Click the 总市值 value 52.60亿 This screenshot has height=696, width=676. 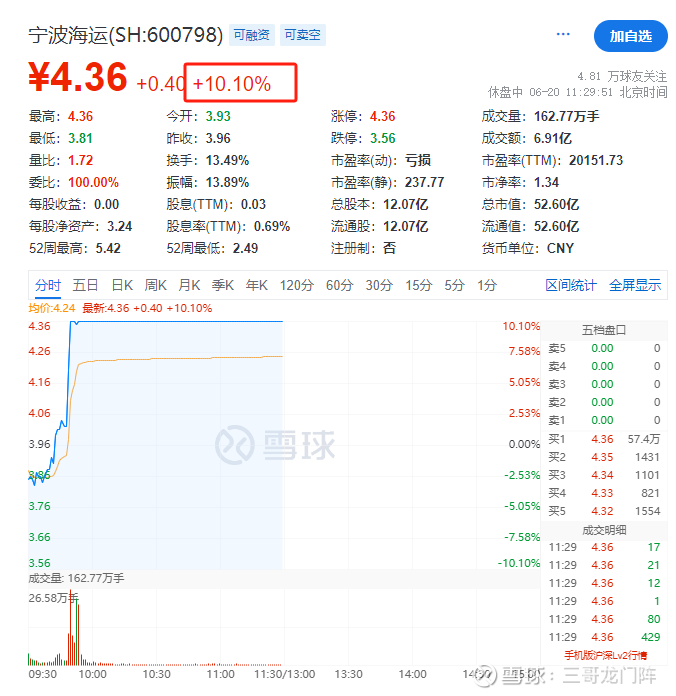pos(556,205)
